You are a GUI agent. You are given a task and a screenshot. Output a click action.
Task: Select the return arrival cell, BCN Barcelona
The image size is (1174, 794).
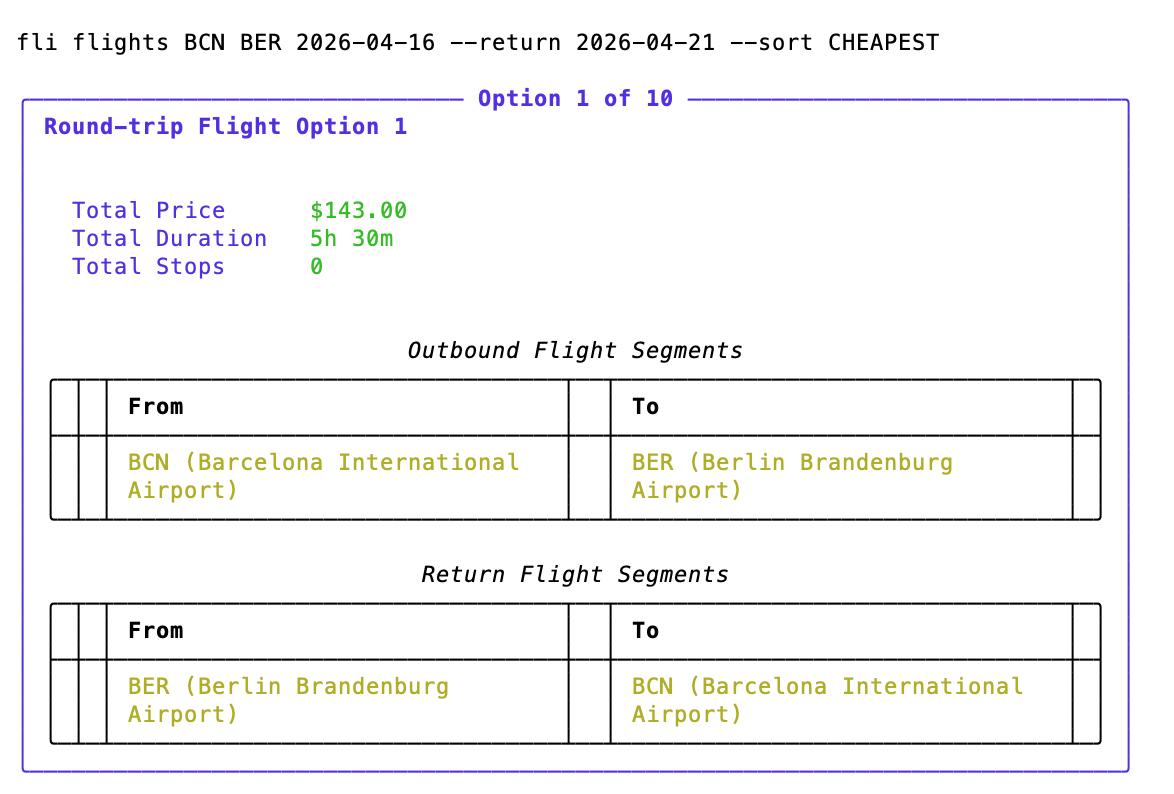(x=827, y=700)
